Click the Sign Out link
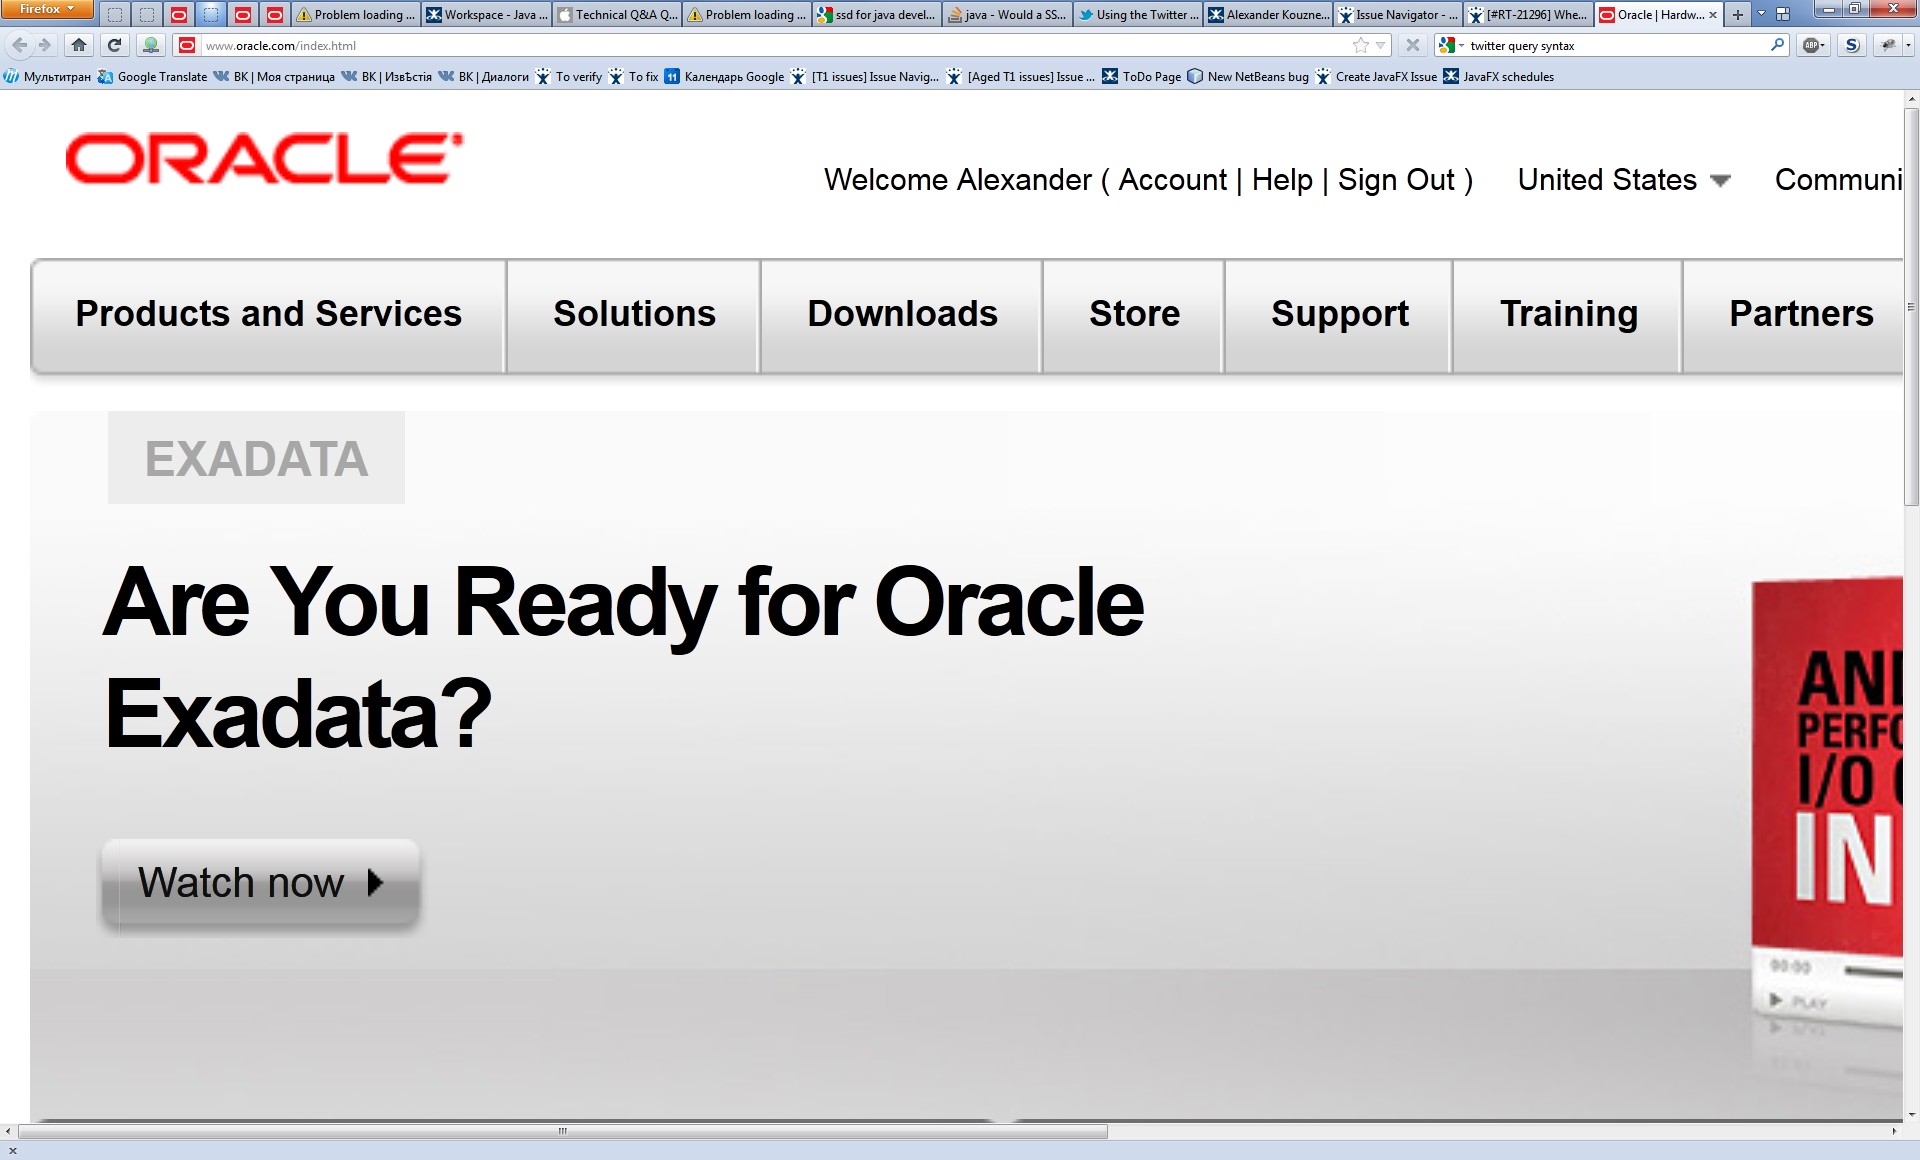The image size is (1920, 1160). pos(1396,180)
